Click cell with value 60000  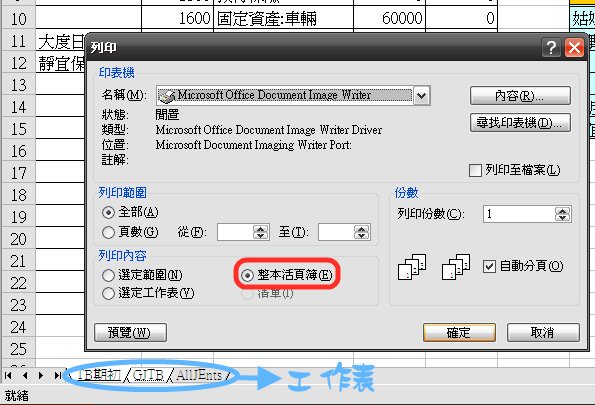(x=389, y=18)
